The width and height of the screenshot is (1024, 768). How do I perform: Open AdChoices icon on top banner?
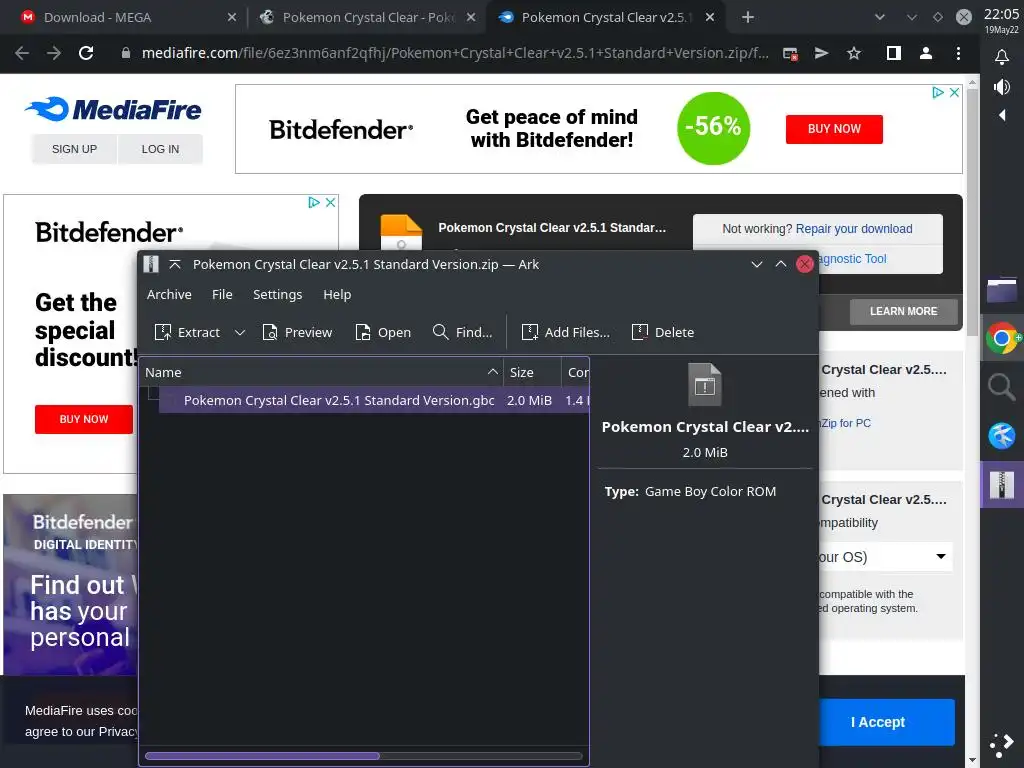click(x=938, y=92)
